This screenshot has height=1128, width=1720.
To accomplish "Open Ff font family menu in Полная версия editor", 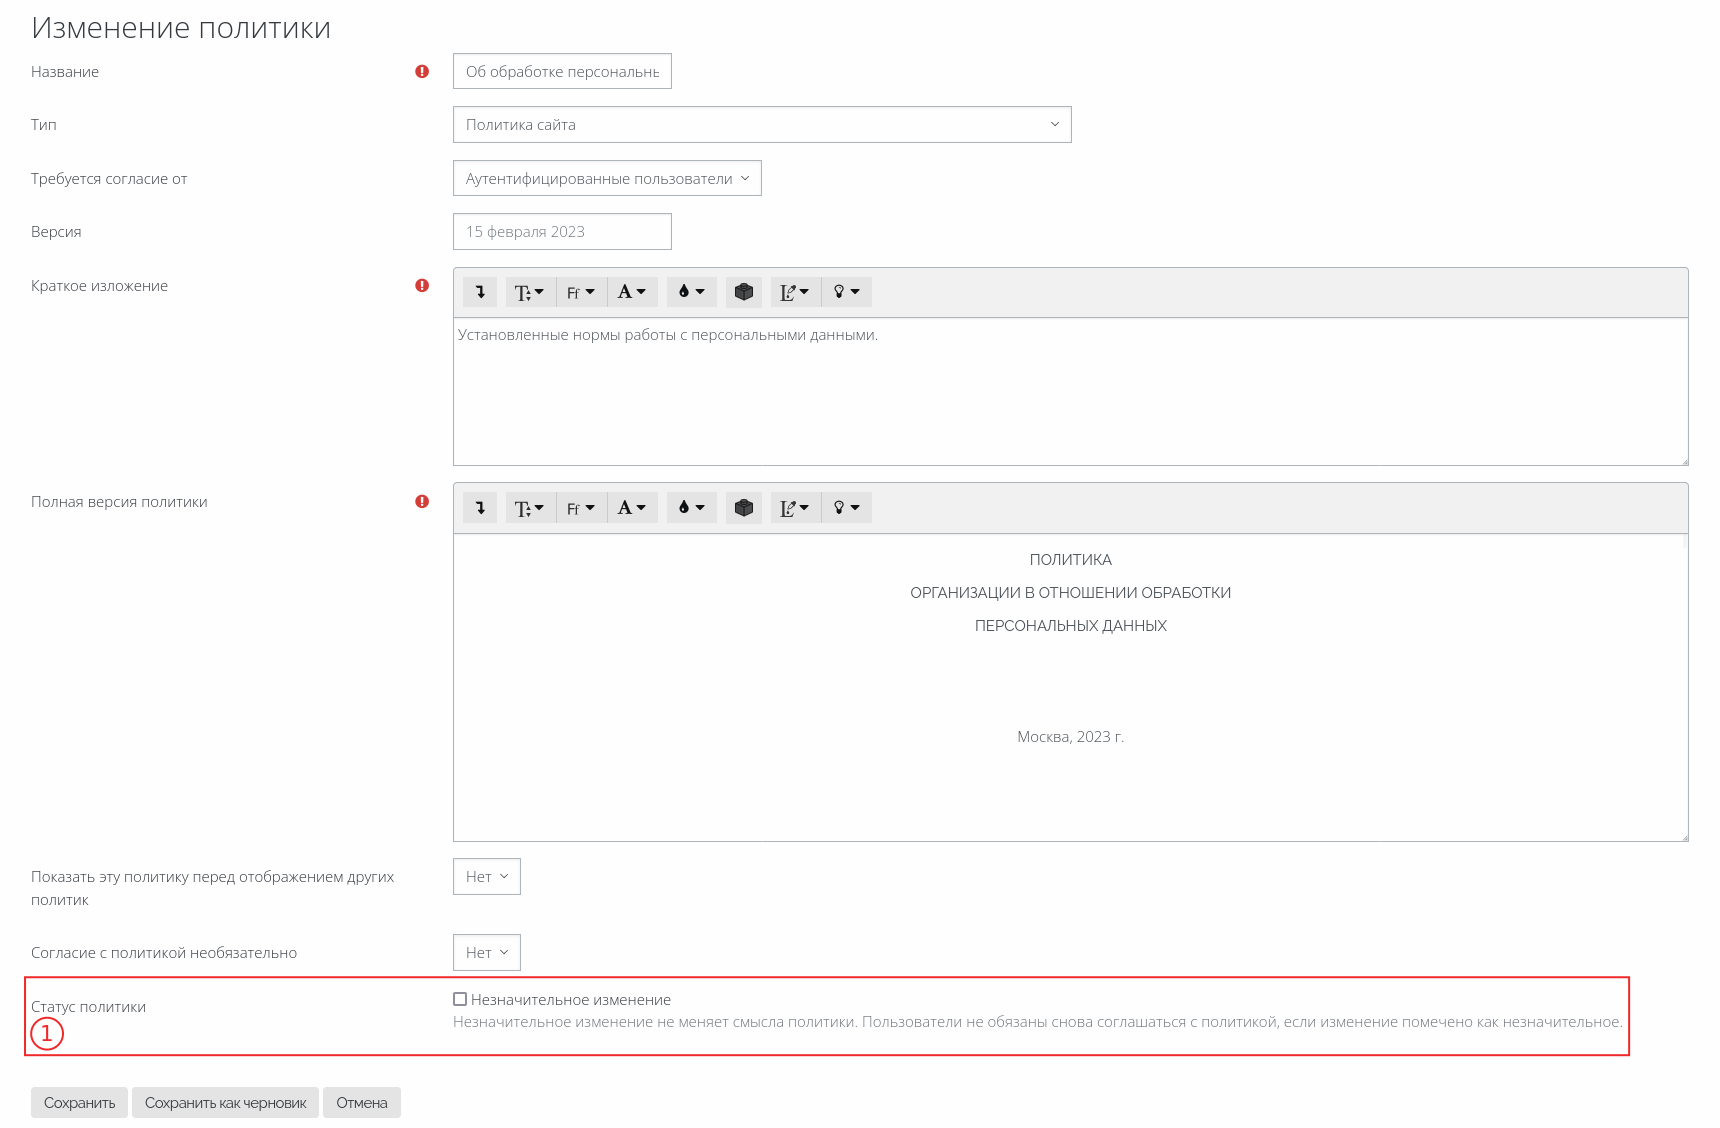I will (x=581, y=508).
